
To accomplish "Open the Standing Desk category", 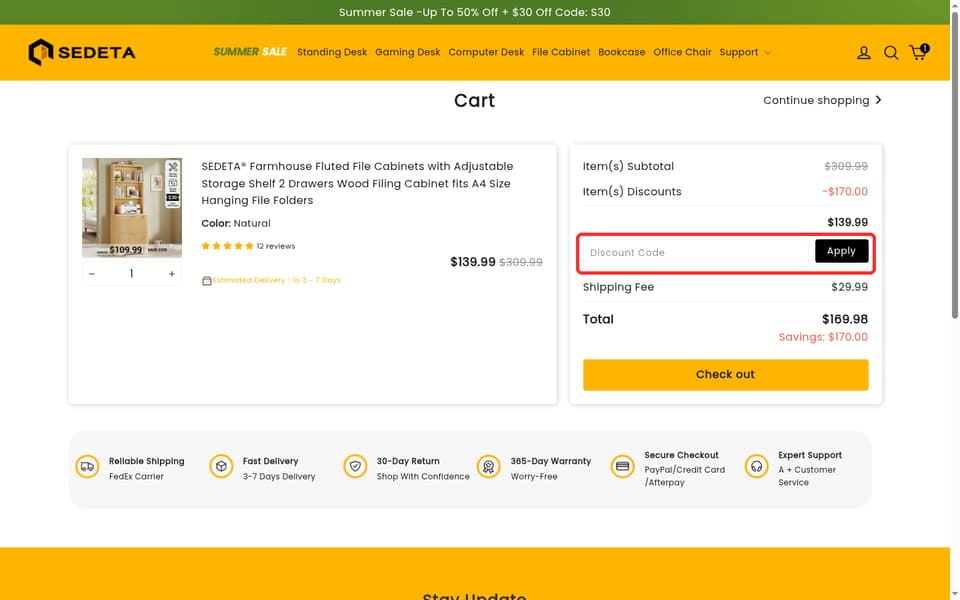I will [332, 52].
